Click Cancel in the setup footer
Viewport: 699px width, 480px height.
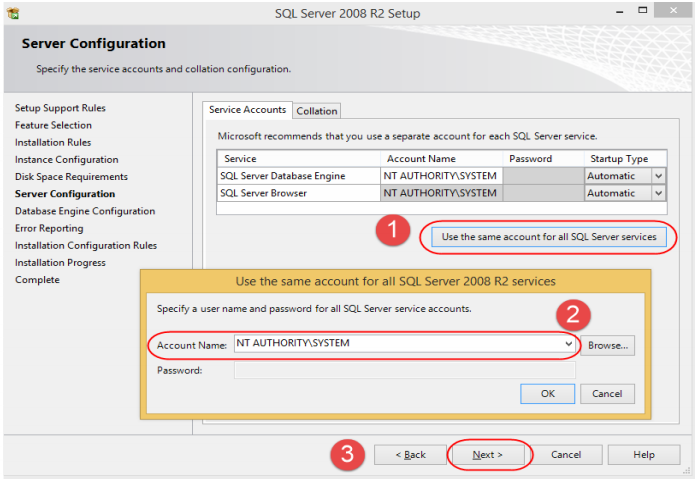pyautogui.click(x=566, y=455)
